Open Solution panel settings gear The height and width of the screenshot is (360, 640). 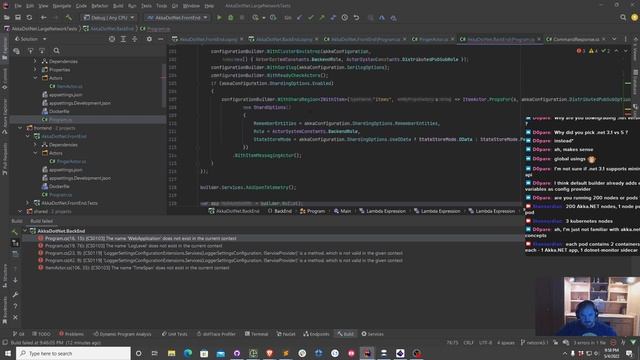point(149,39)
